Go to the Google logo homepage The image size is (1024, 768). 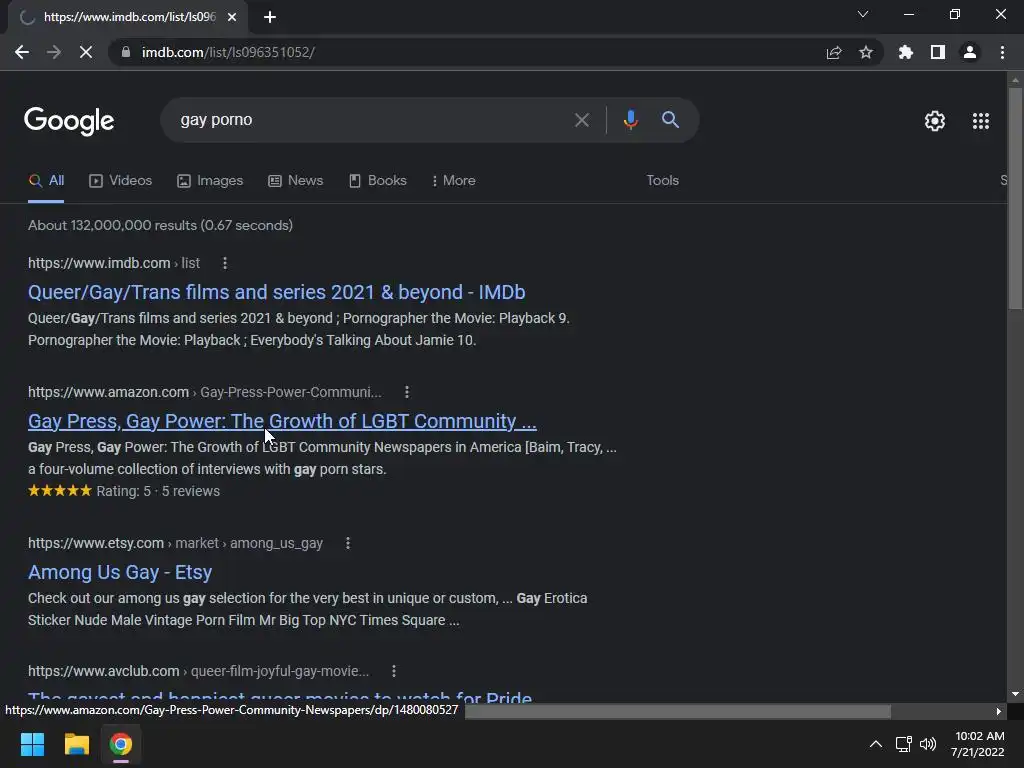pos(69,121)
